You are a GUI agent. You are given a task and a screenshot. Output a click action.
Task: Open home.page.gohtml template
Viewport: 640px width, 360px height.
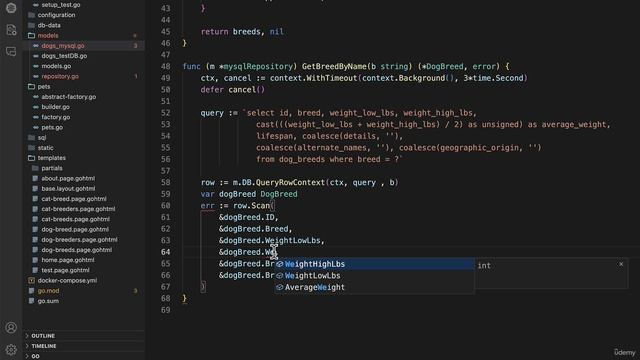[x=84, y=260]
